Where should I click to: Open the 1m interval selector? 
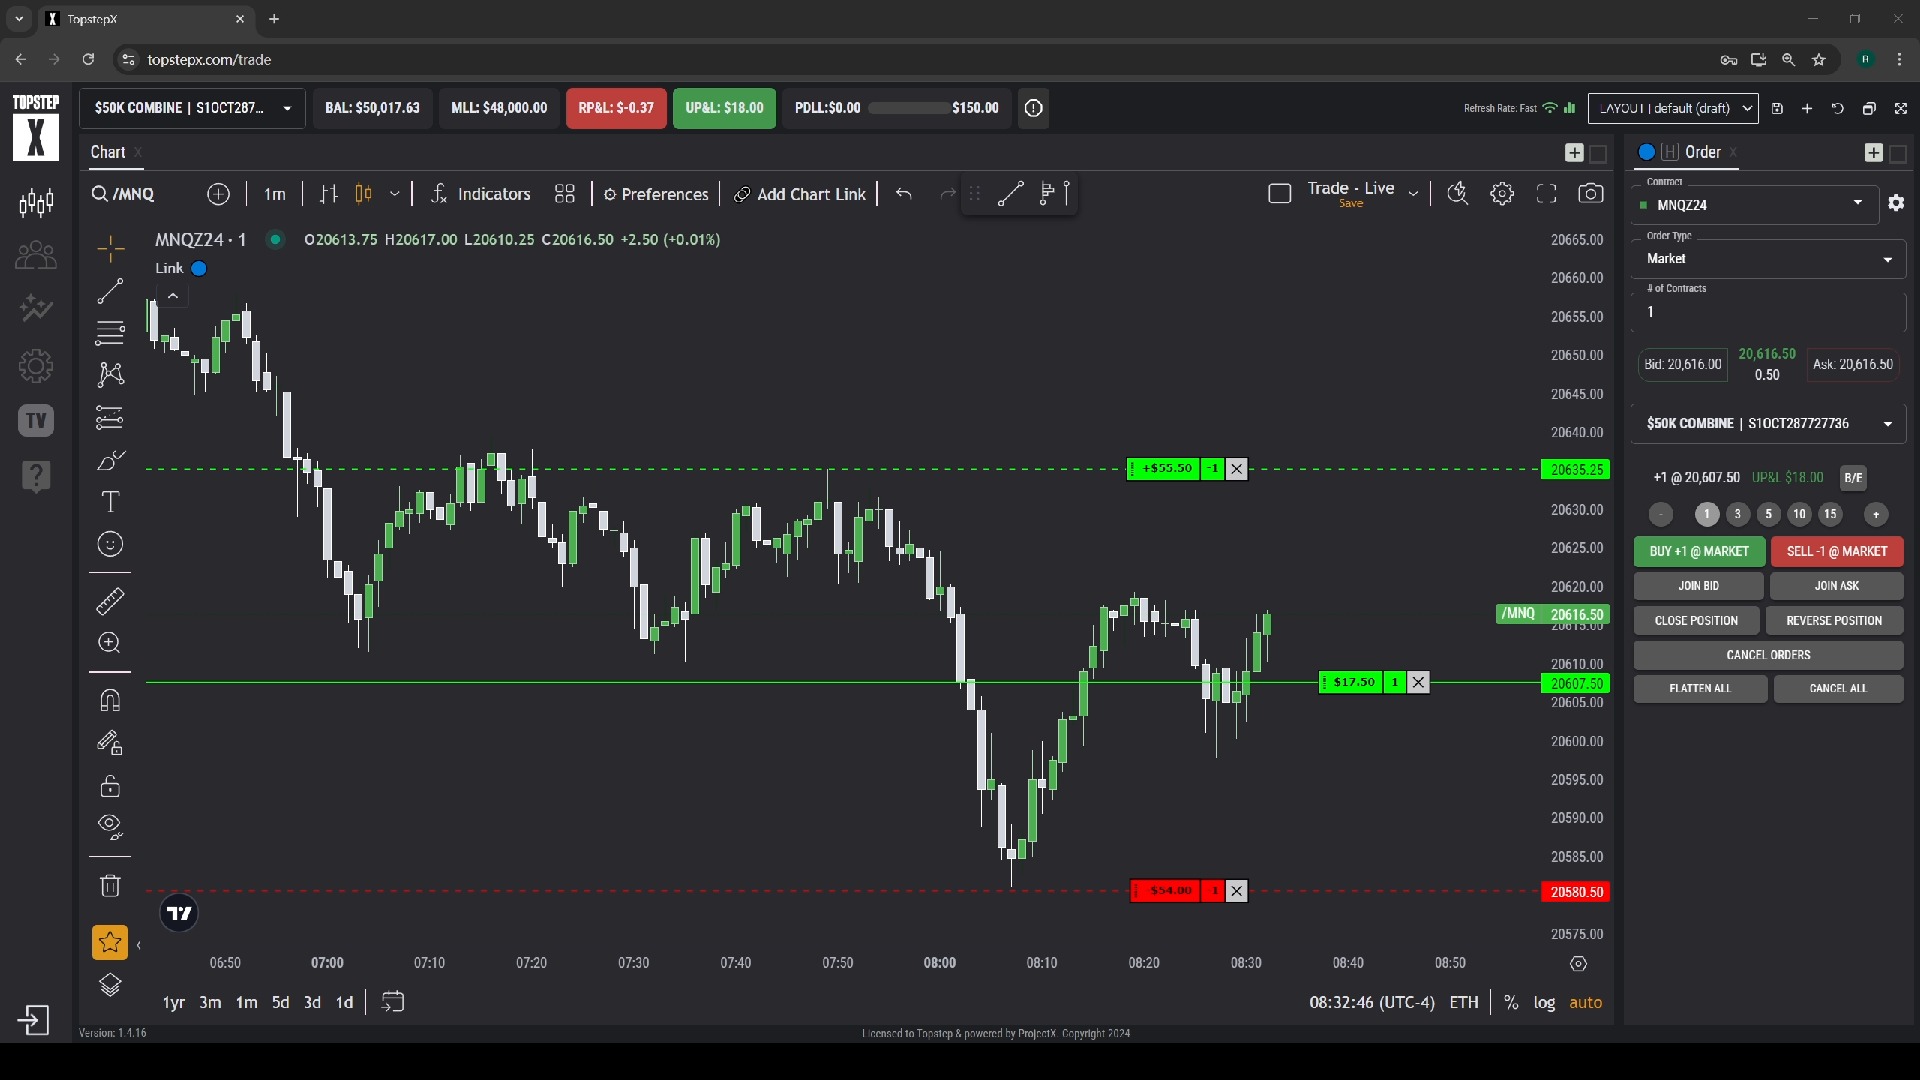[x=275, y=194]
